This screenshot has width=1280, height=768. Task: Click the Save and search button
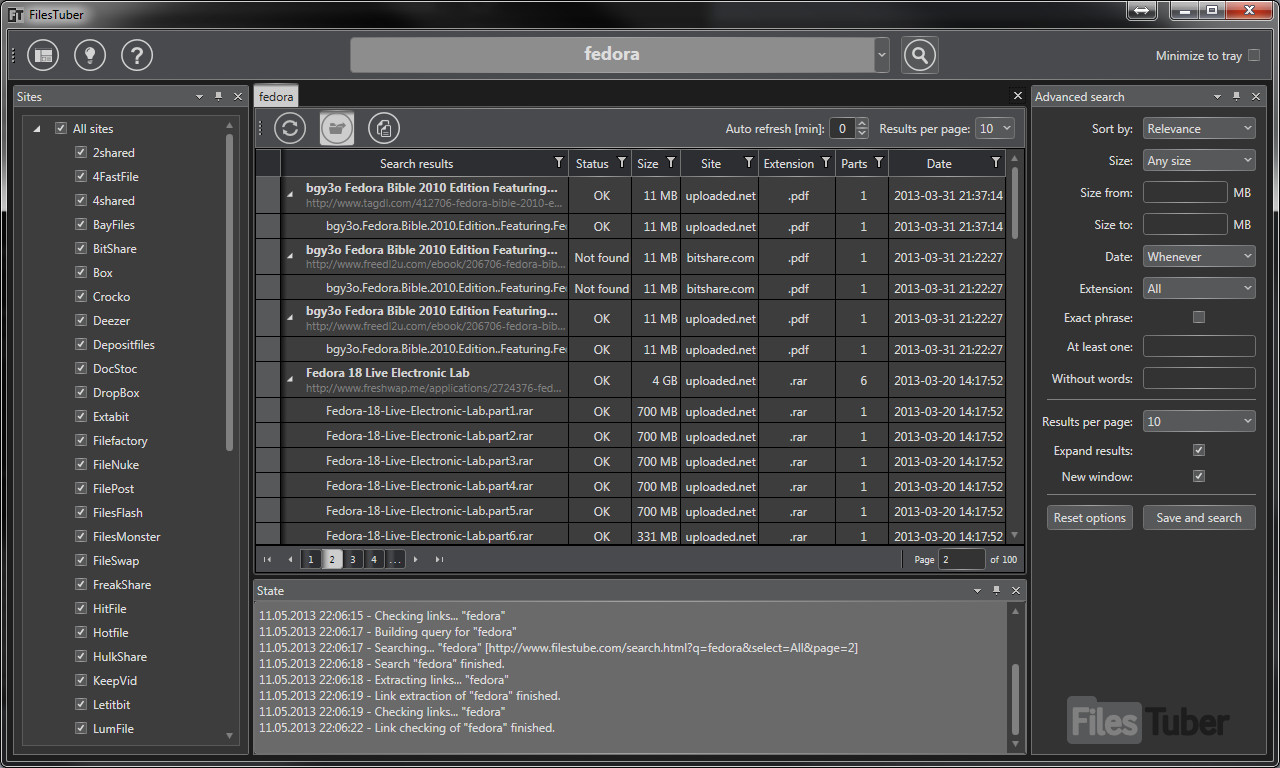[x=1199, y=518]
